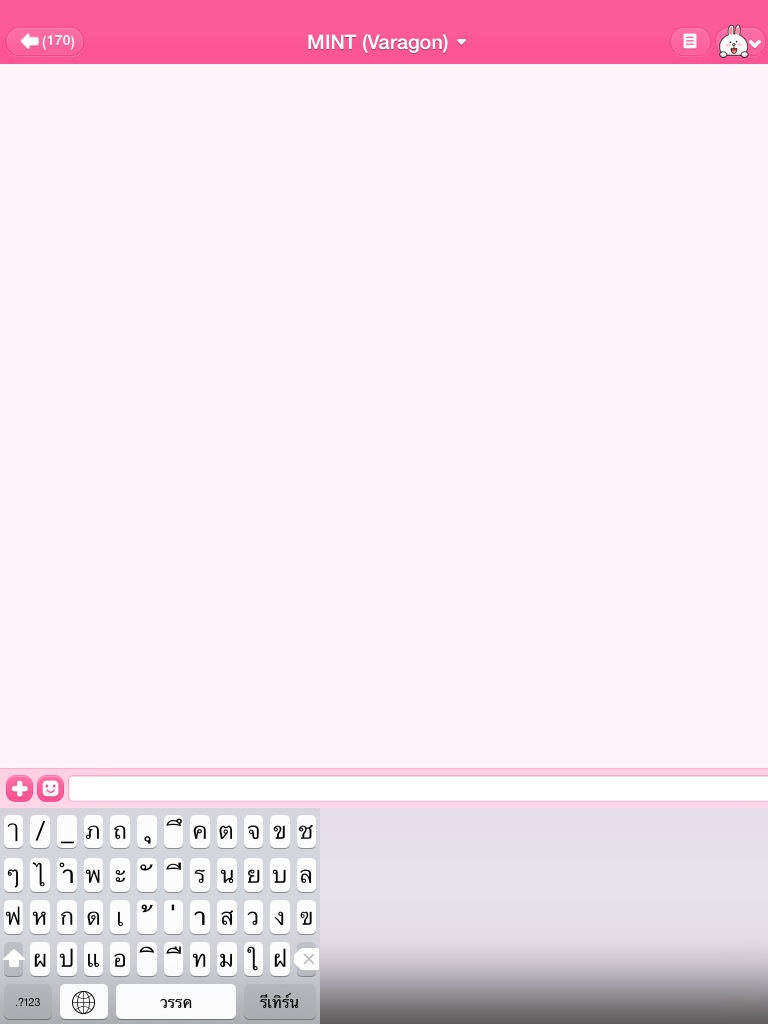Tap the พ key

pos(93,874)
